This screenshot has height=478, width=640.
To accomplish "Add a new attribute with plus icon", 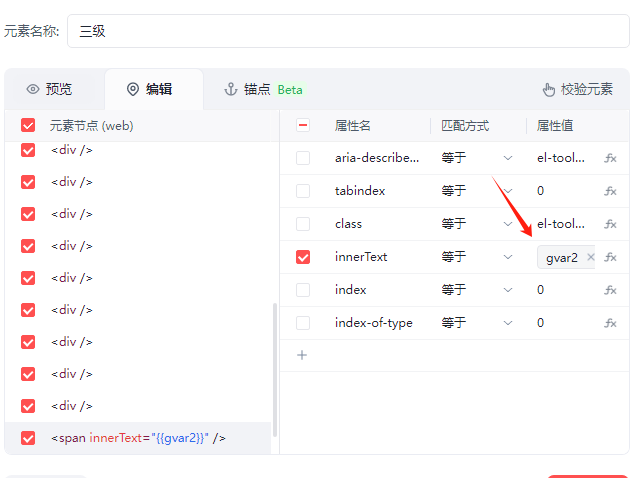I will tap(302, 355).
